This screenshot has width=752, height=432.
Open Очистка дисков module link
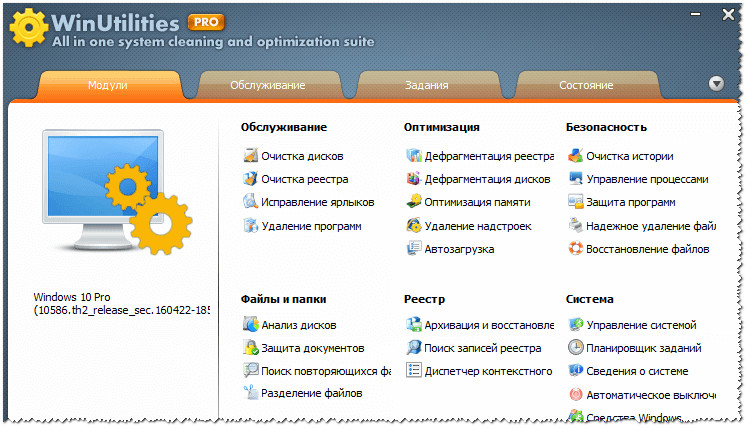(x=302, y=156)
